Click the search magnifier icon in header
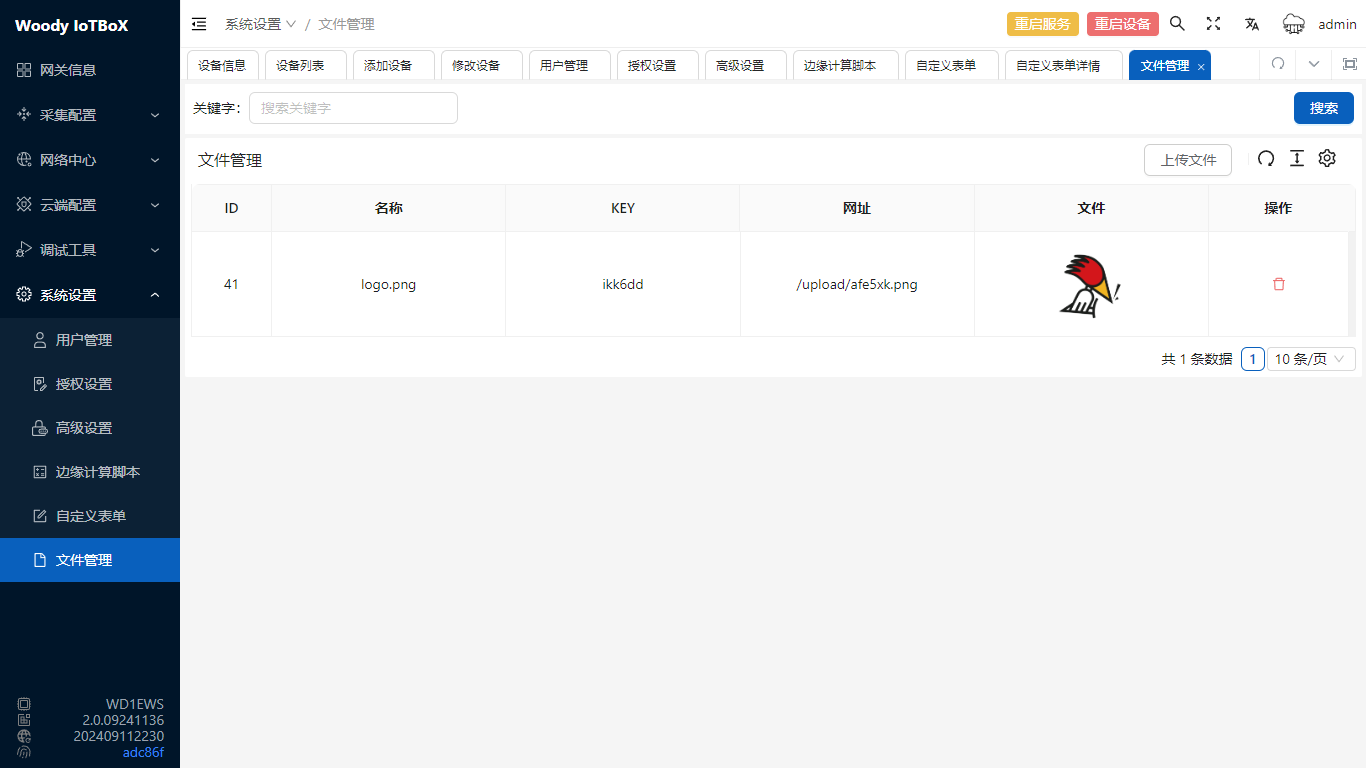The height and width of the screenshot is (768, 1366). click(x=1177, y=24)
